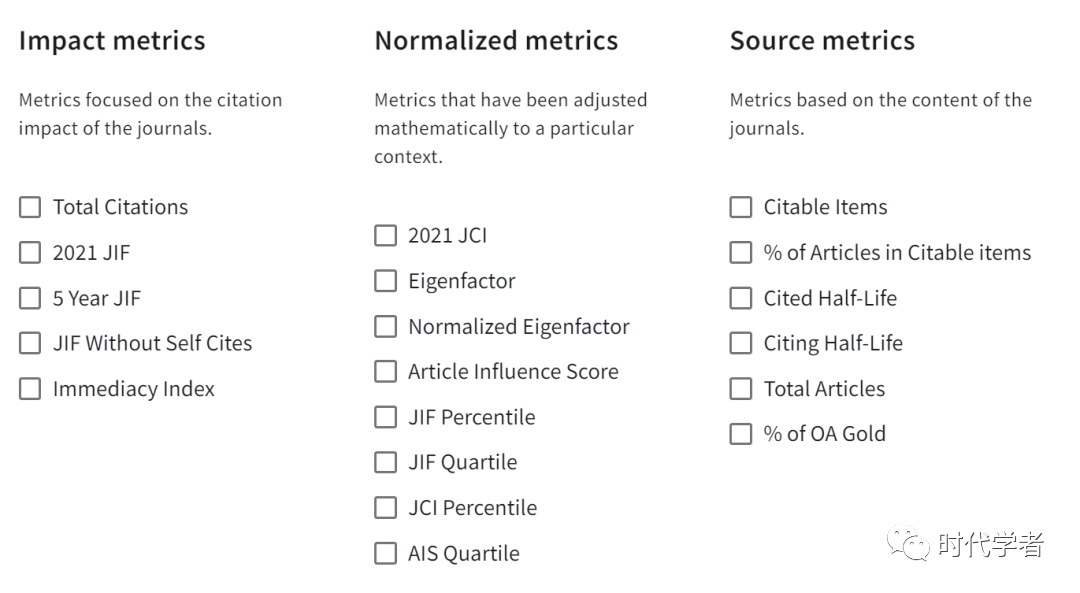The image size is (1080, 593).
Task: Check the Total Citations checkbox
Action: [x=30, y=207]
